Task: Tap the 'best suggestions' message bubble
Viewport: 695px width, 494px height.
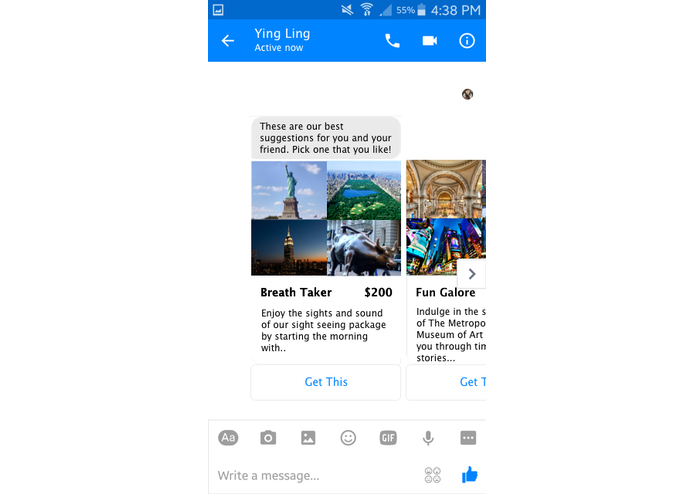Action: (326, 138)
